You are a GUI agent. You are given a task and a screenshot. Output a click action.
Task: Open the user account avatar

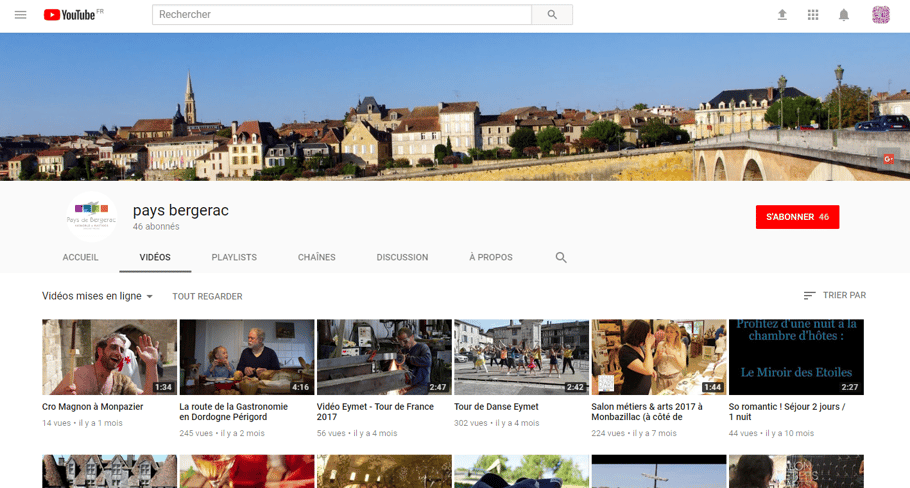pyautogui.click(x=881, y=15)
